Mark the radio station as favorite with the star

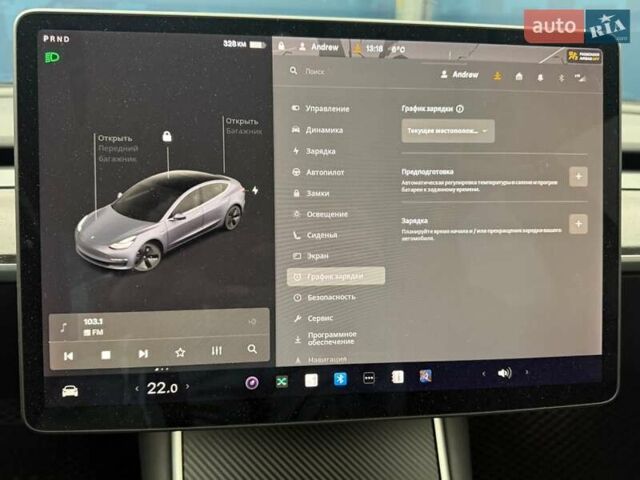tap(180, 353)
